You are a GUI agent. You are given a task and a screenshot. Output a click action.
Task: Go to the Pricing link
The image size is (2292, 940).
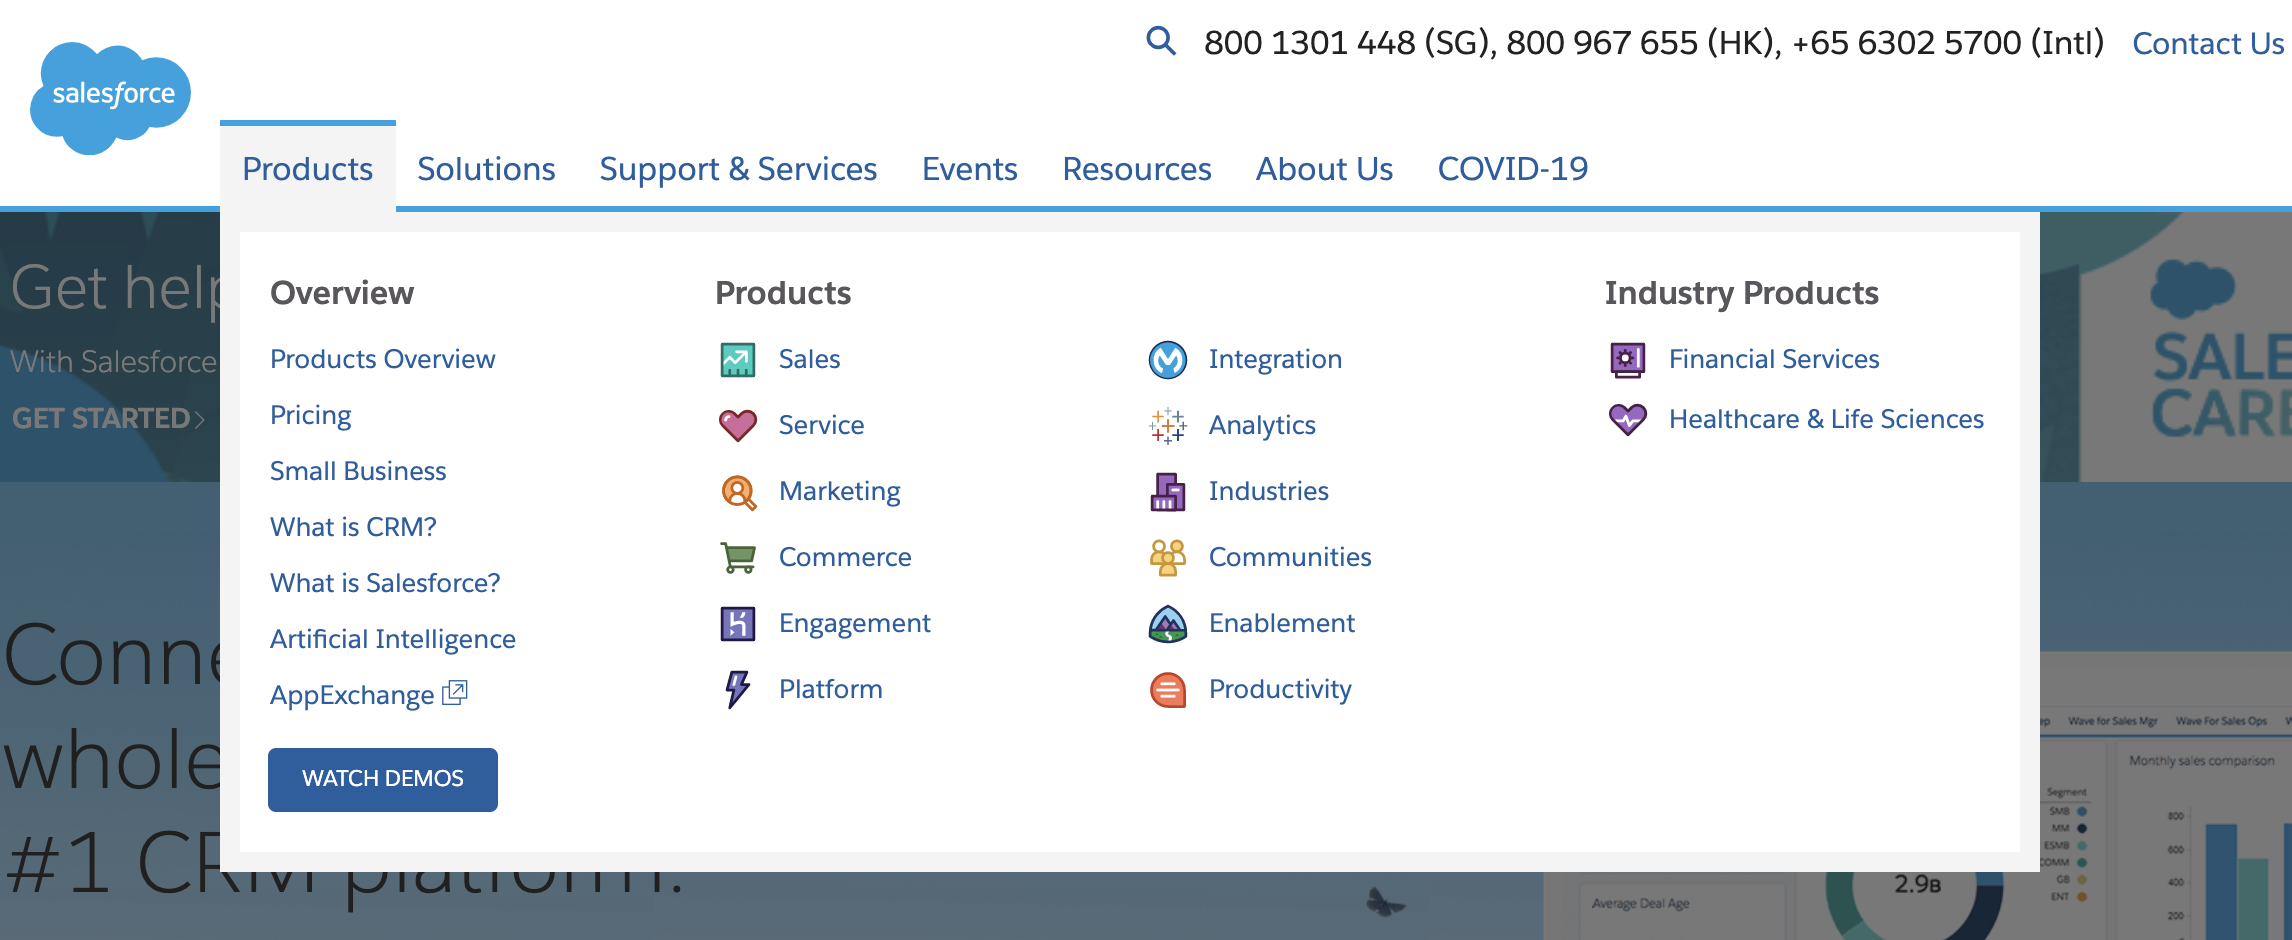point(310,415)
